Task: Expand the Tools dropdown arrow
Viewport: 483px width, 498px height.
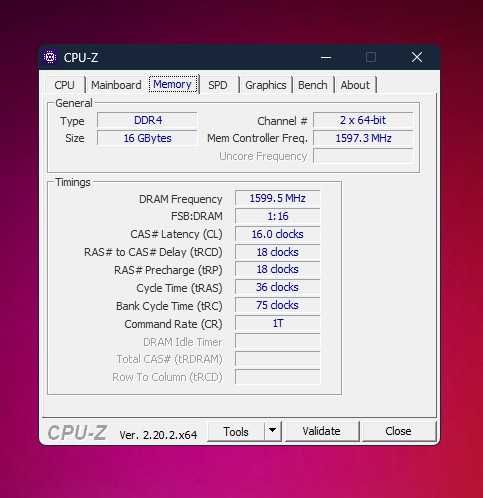Action: 272,431
